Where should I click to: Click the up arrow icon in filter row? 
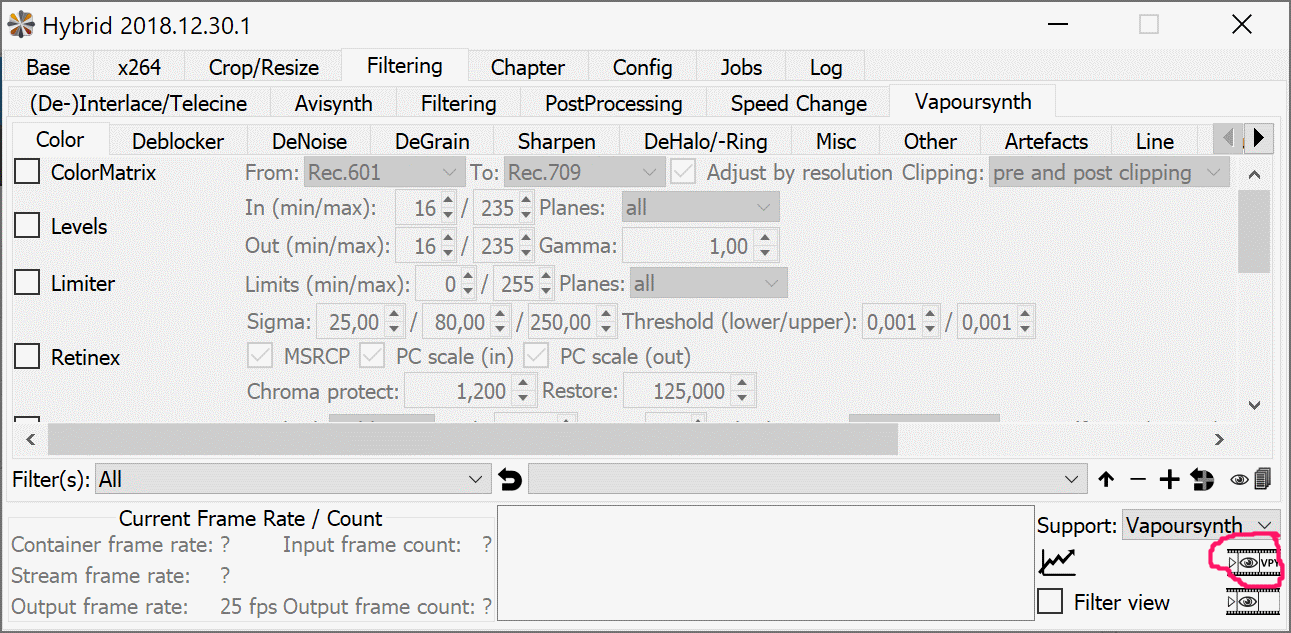1106,480
